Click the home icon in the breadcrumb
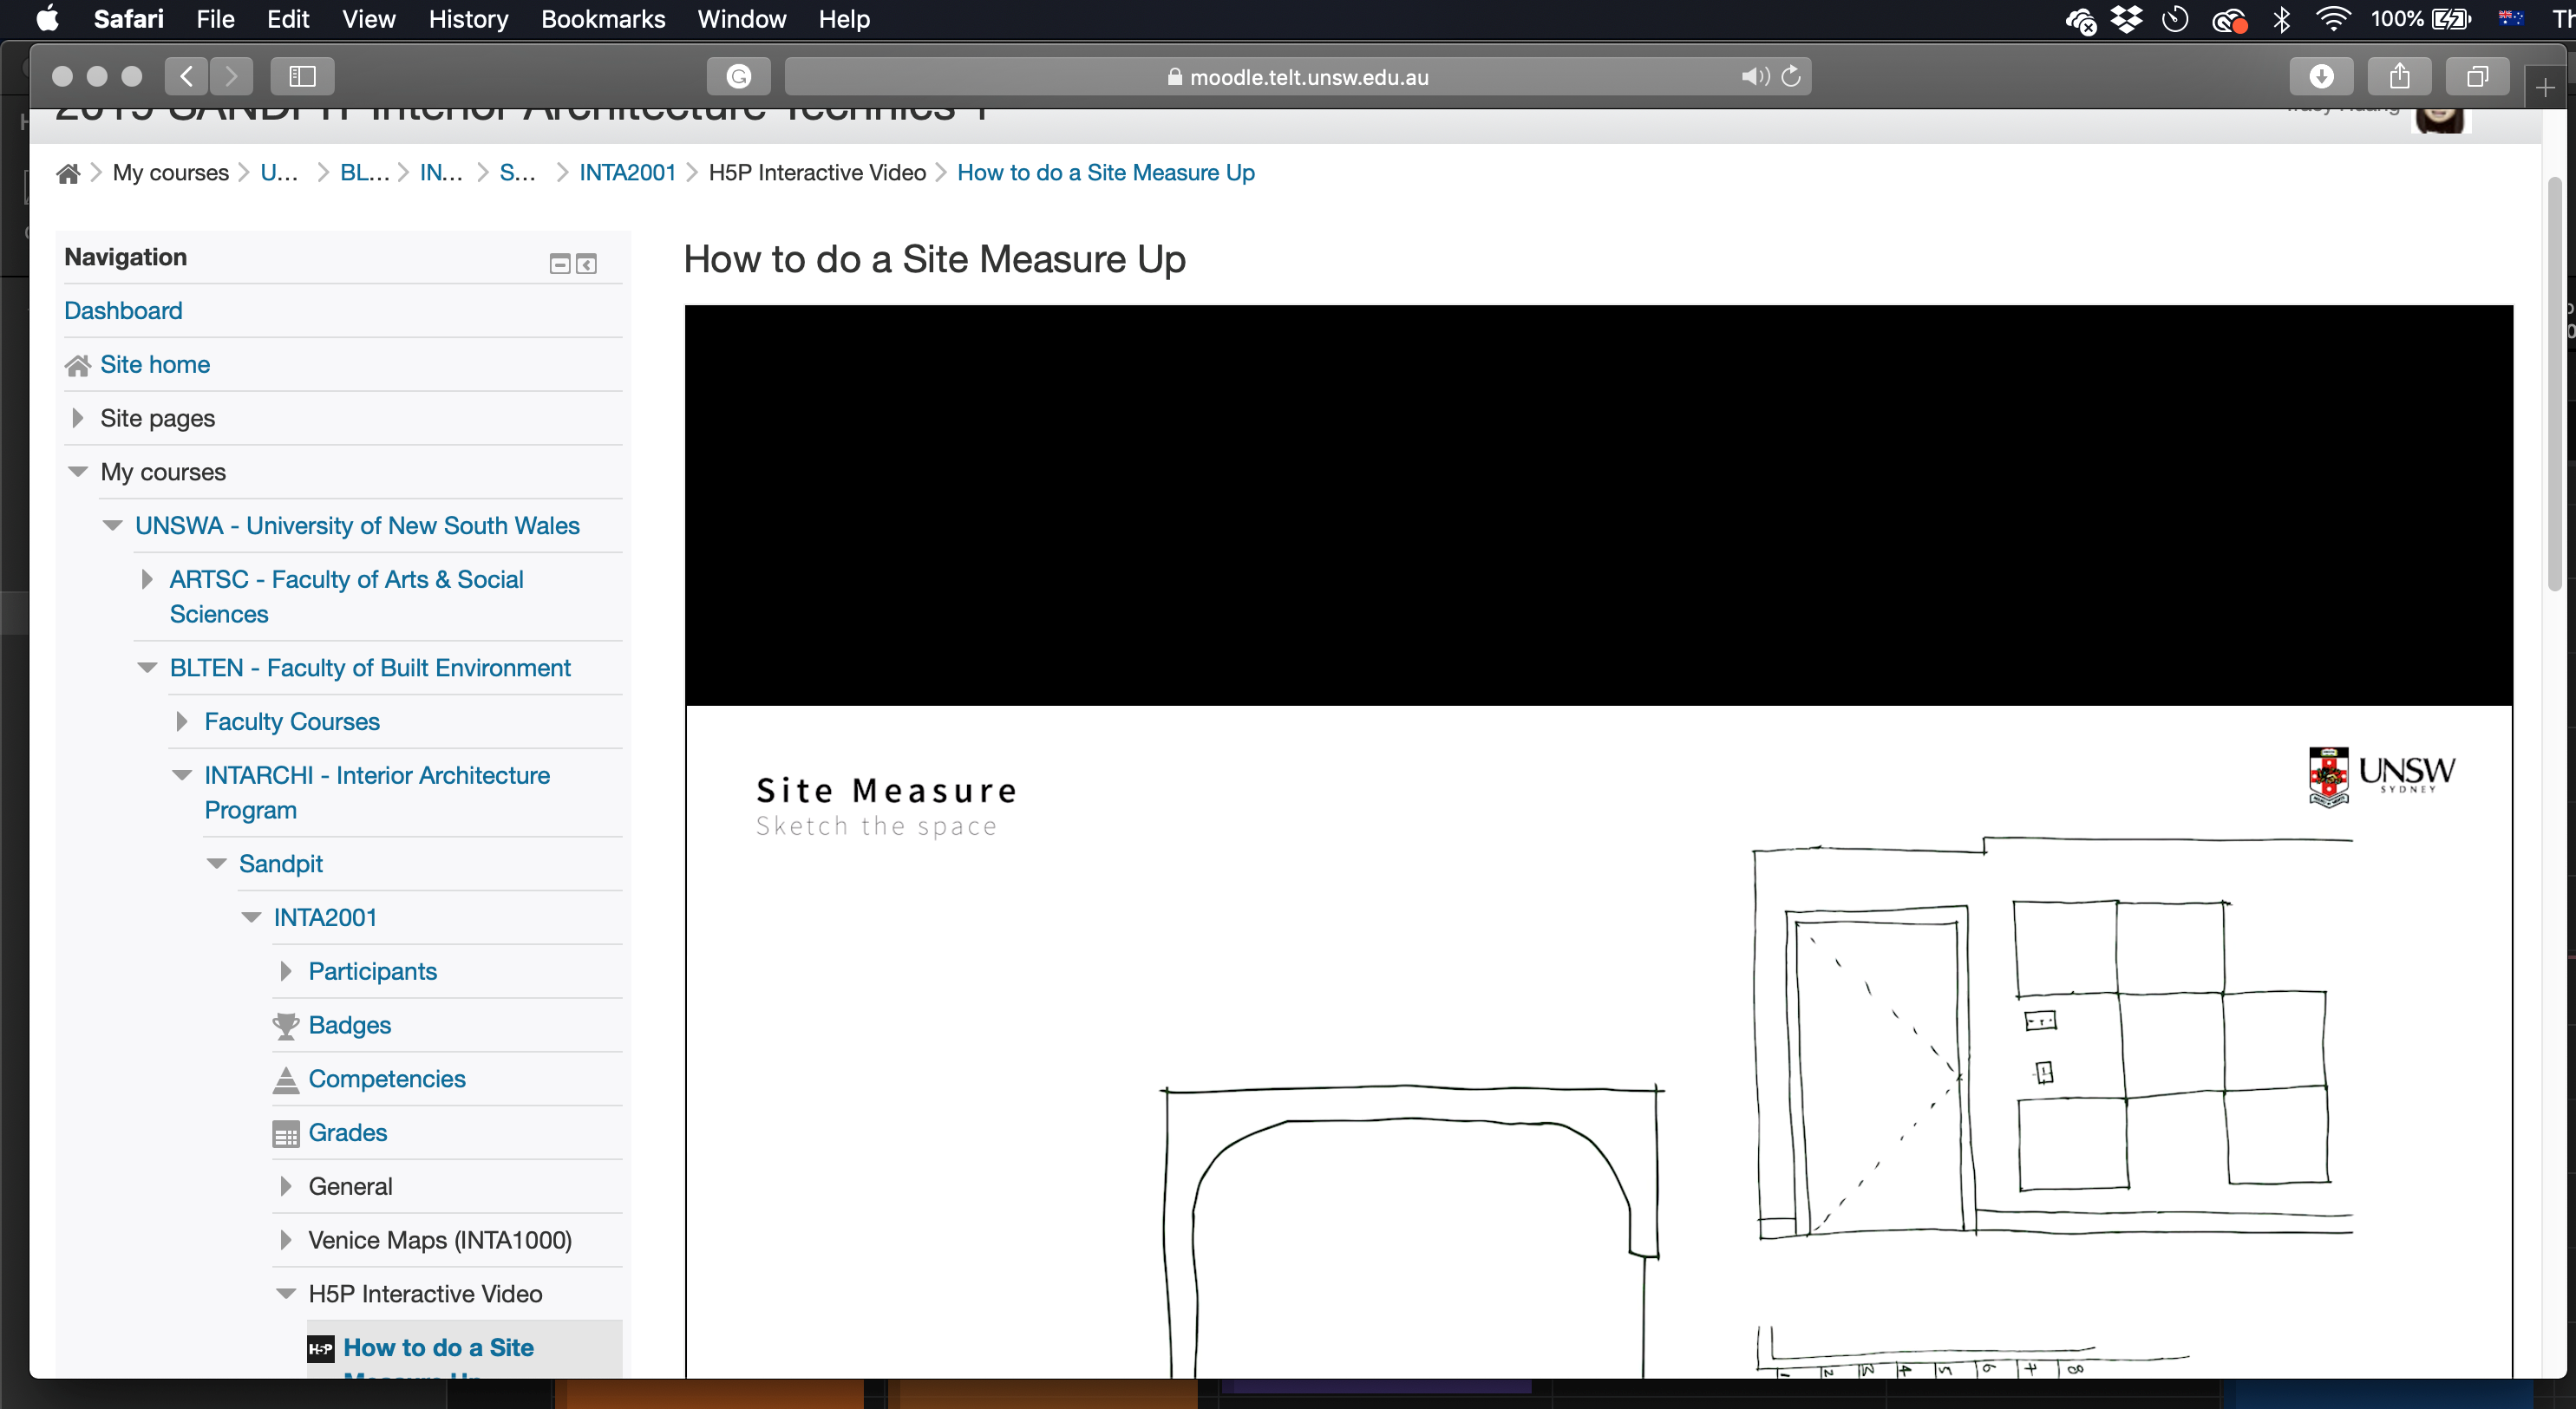Viewport: 2576px width, 1409px height. [68, 174]
